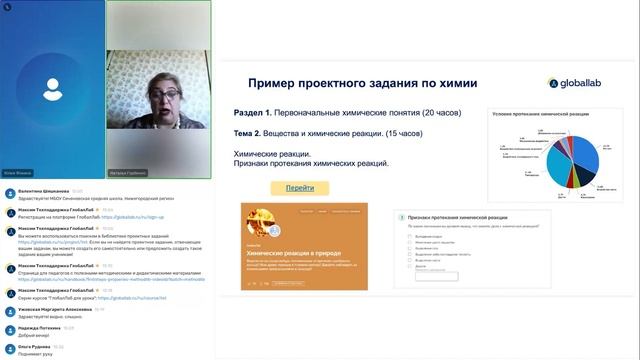
Task: Open Ужовская Маргарита Алексеевна's avatar
Action: 10,312
